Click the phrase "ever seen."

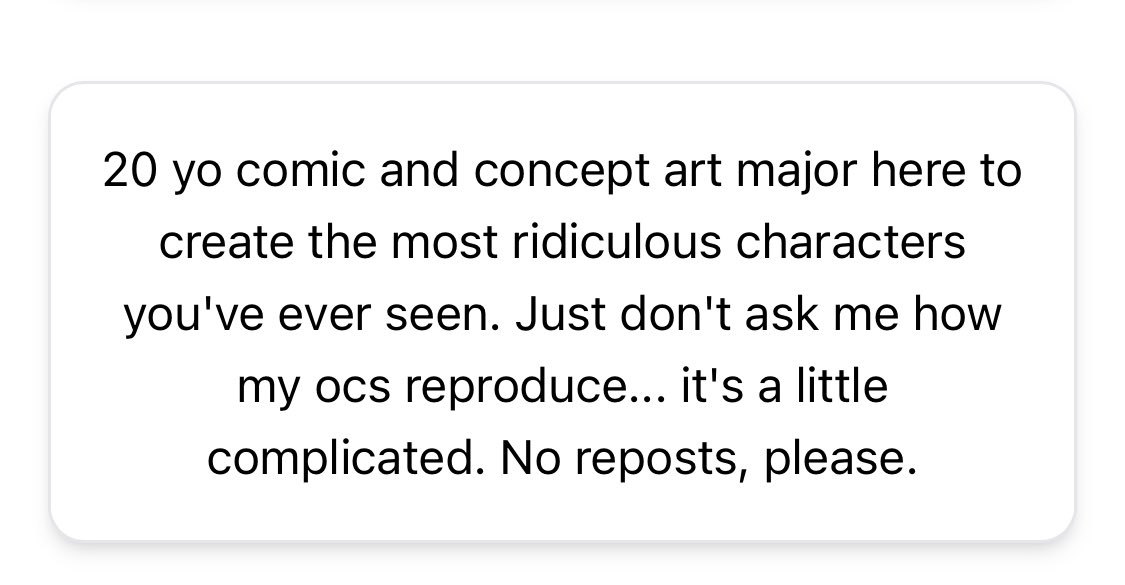[392, 316]
